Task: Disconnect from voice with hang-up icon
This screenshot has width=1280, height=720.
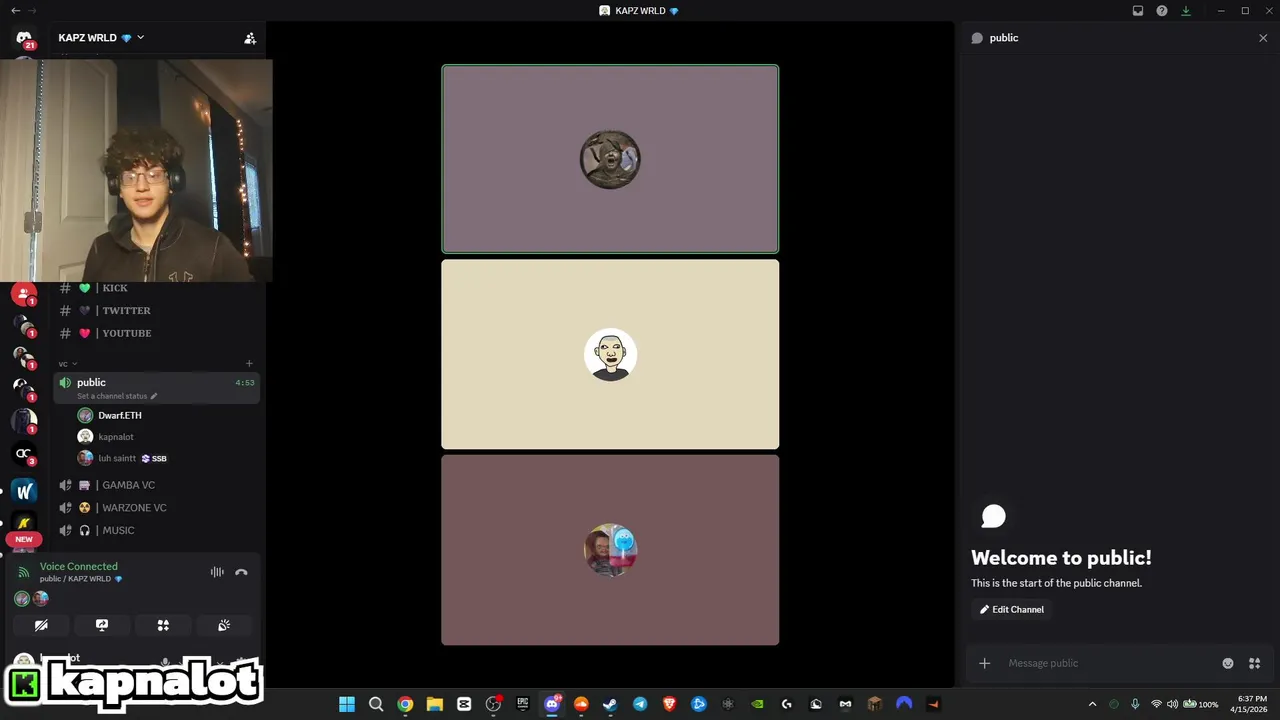Action: (241, 572)
